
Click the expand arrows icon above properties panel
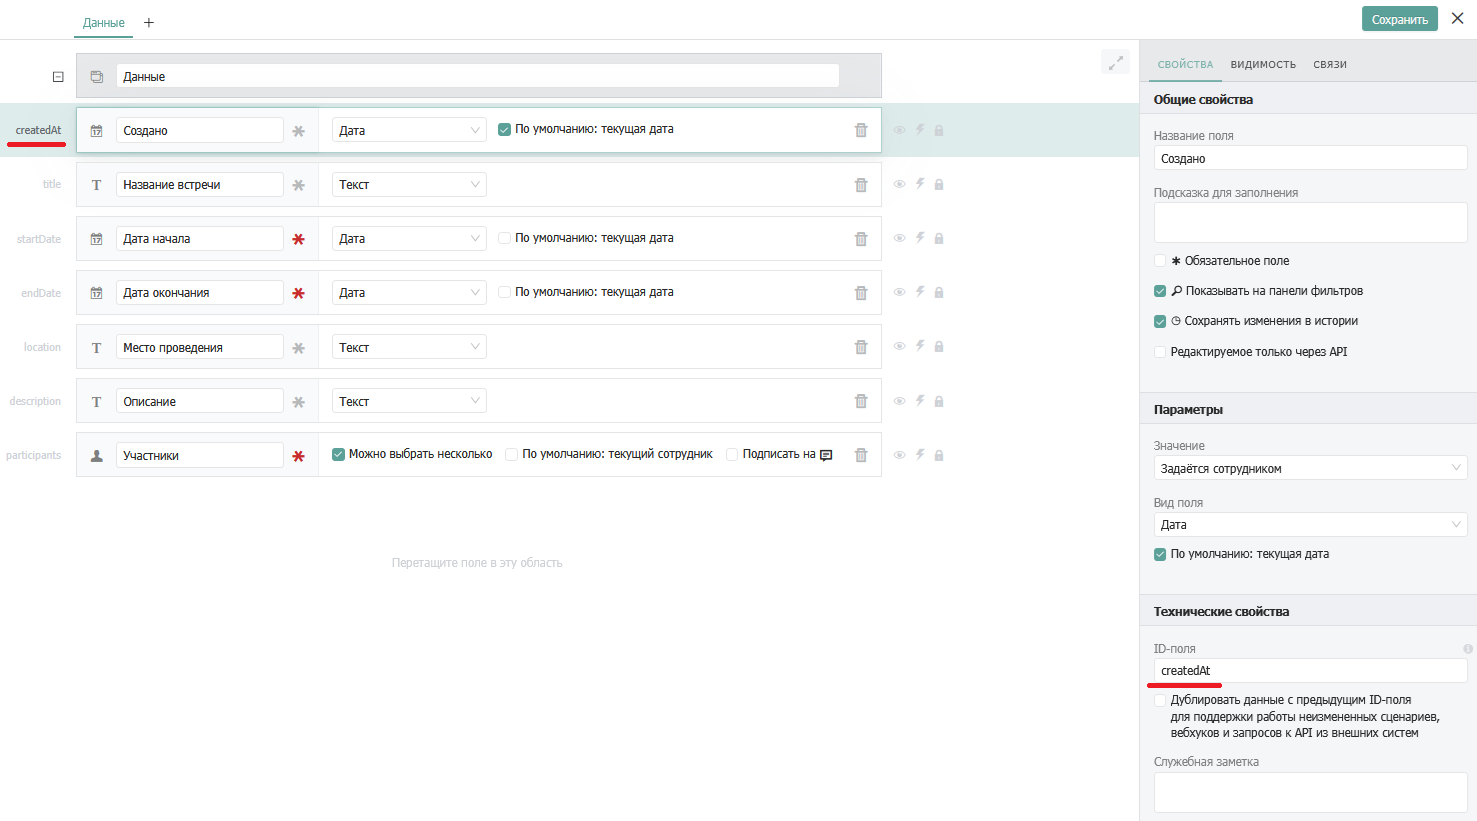pos(1115,63)
